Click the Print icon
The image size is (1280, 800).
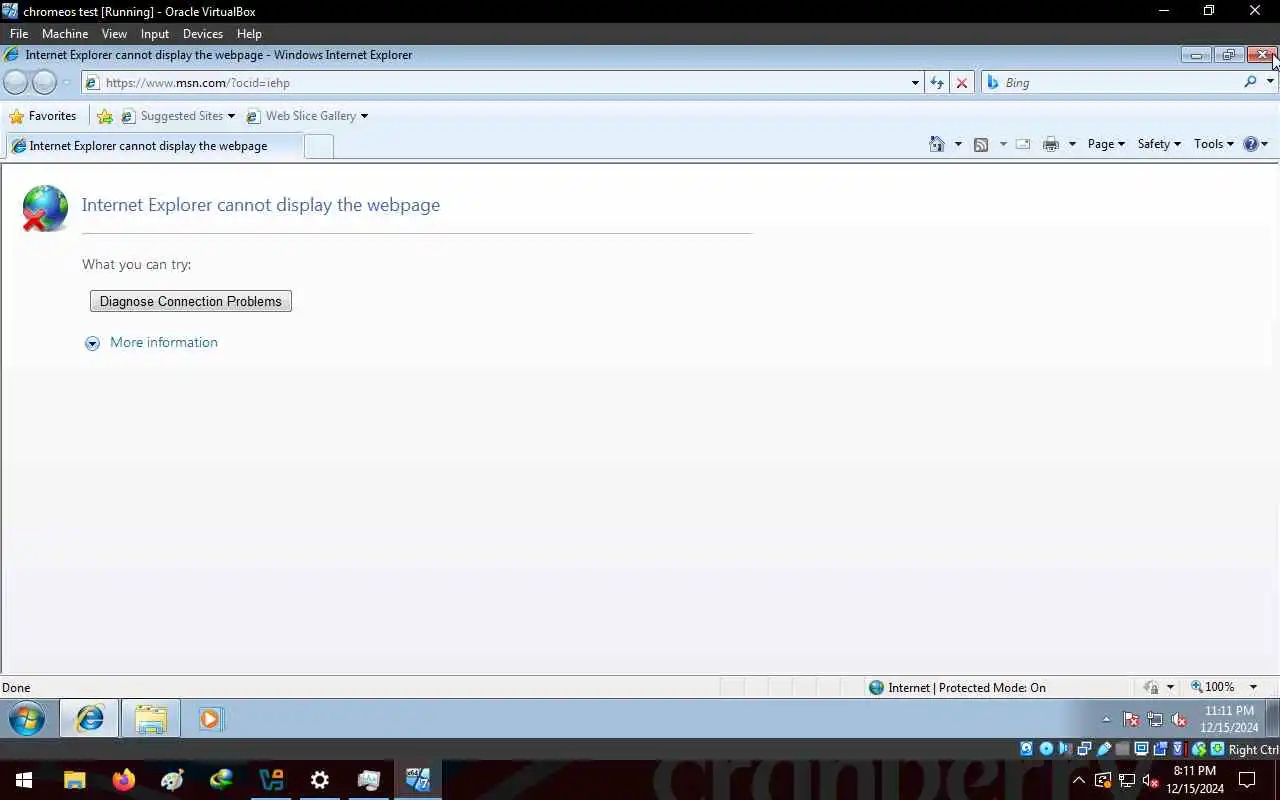click(1050, 144)
